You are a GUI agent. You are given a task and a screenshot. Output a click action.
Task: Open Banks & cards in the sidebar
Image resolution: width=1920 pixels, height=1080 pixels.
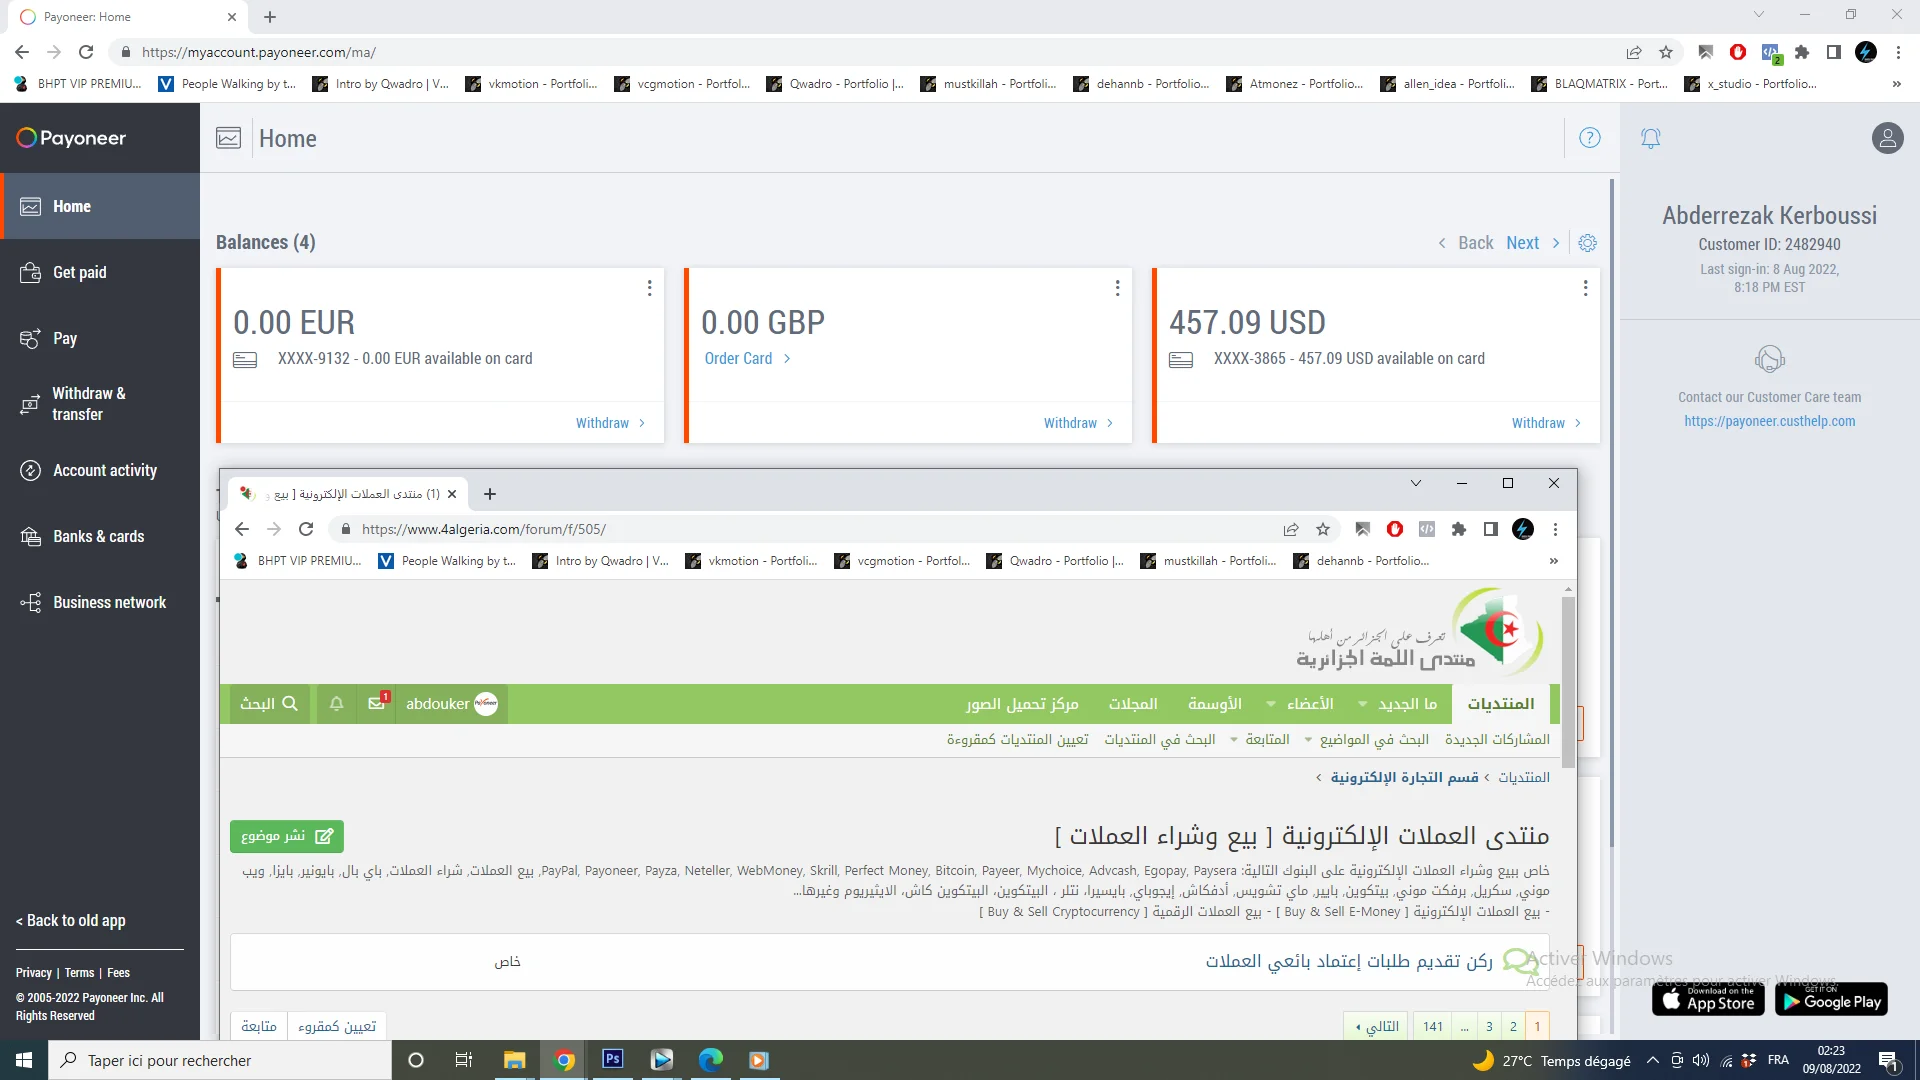pyautogui.click(x=100, y=536)
